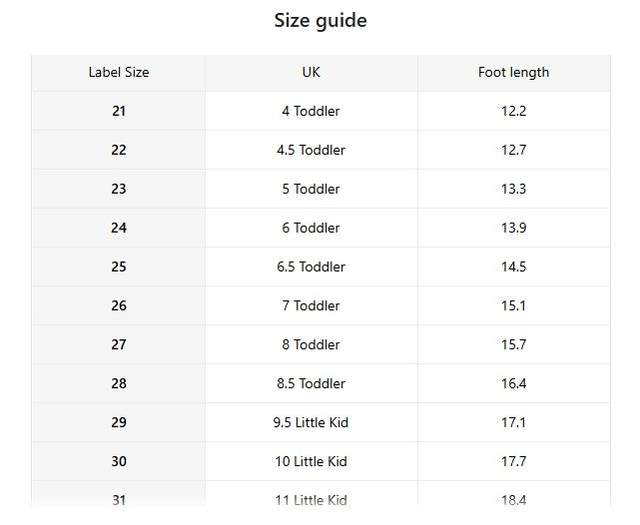
Task: Click the Size guide heading
Action: (320, 21)
